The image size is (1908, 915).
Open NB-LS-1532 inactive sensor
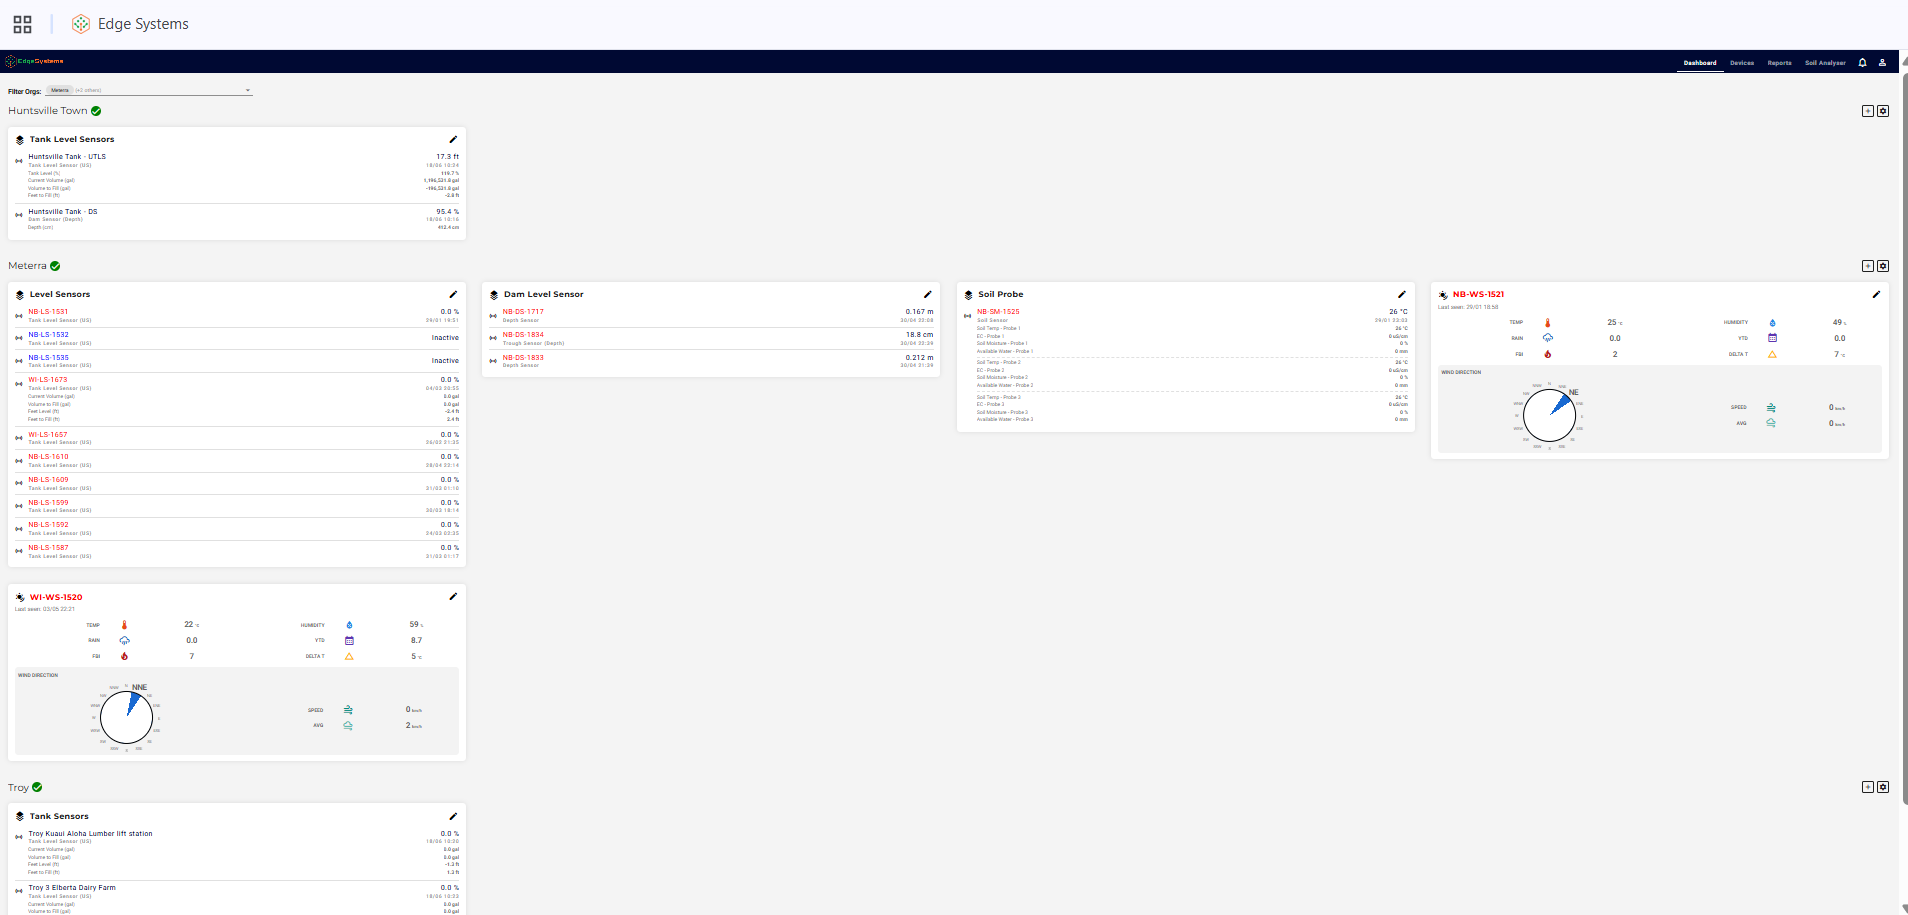[x=48, y=335]
